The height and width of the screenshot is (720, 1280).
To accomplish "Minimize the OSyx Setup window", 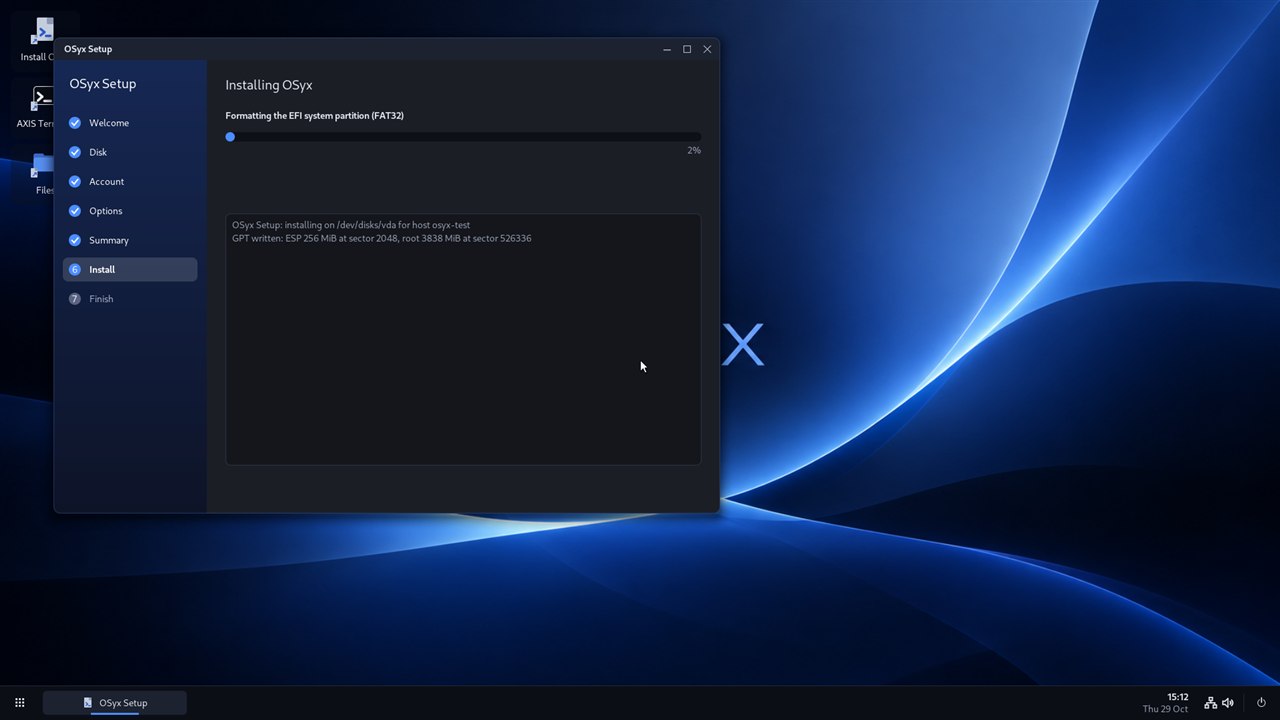I will tap(667, 49).
